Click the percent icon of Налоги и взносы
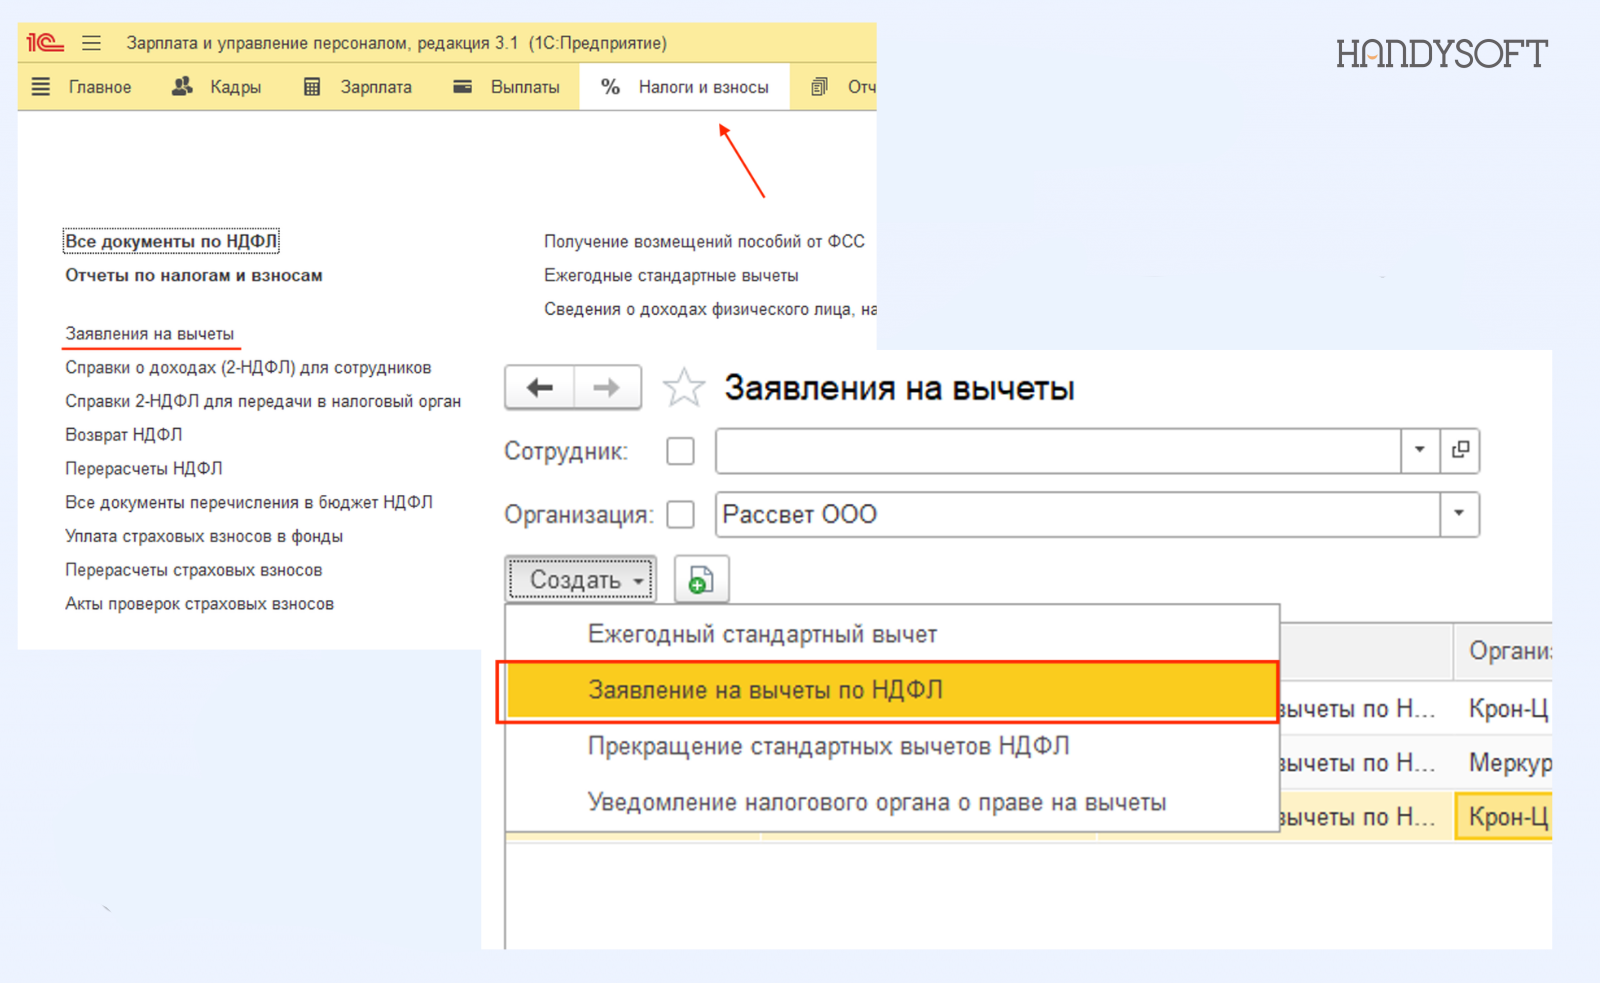This screenshot has width=1600, height=983. point(610,87)
